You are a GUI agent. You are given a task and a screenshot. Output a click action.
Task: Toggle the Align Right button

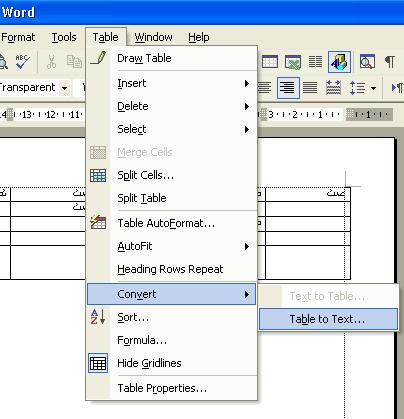(288, 88)
